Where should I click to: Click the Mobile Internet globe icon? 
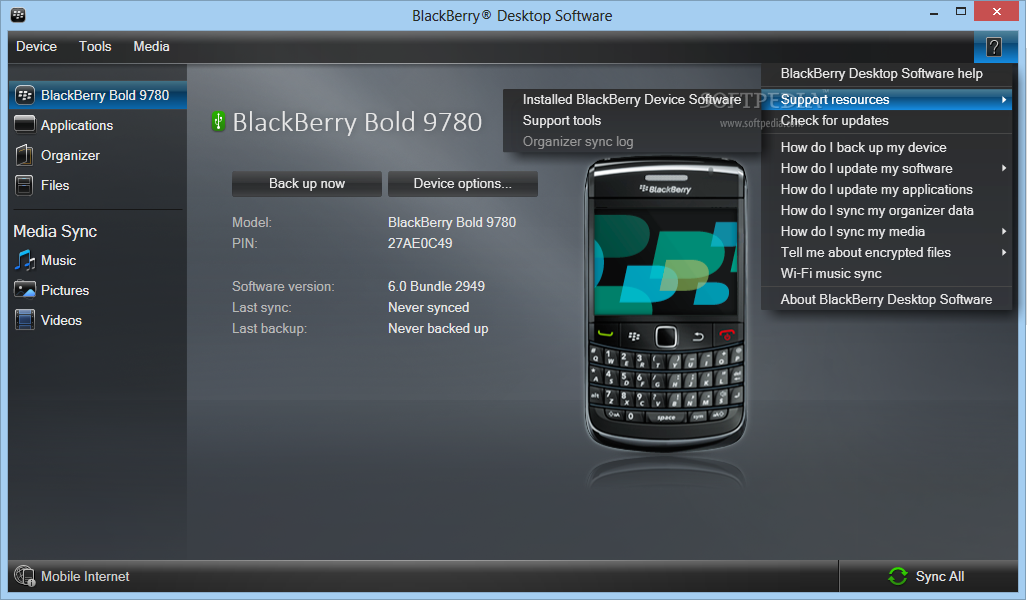point(24,576)
